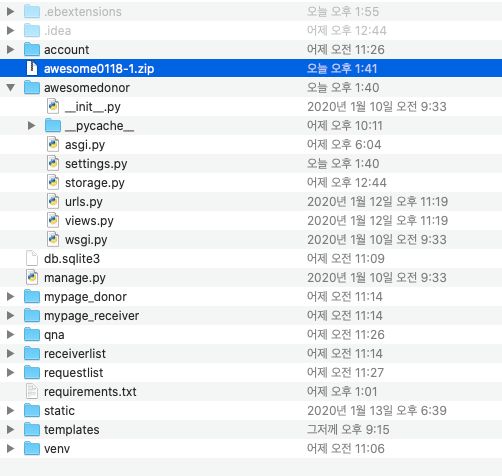
Task: Select the .ebextensions folder name
Action: (83, 12)
